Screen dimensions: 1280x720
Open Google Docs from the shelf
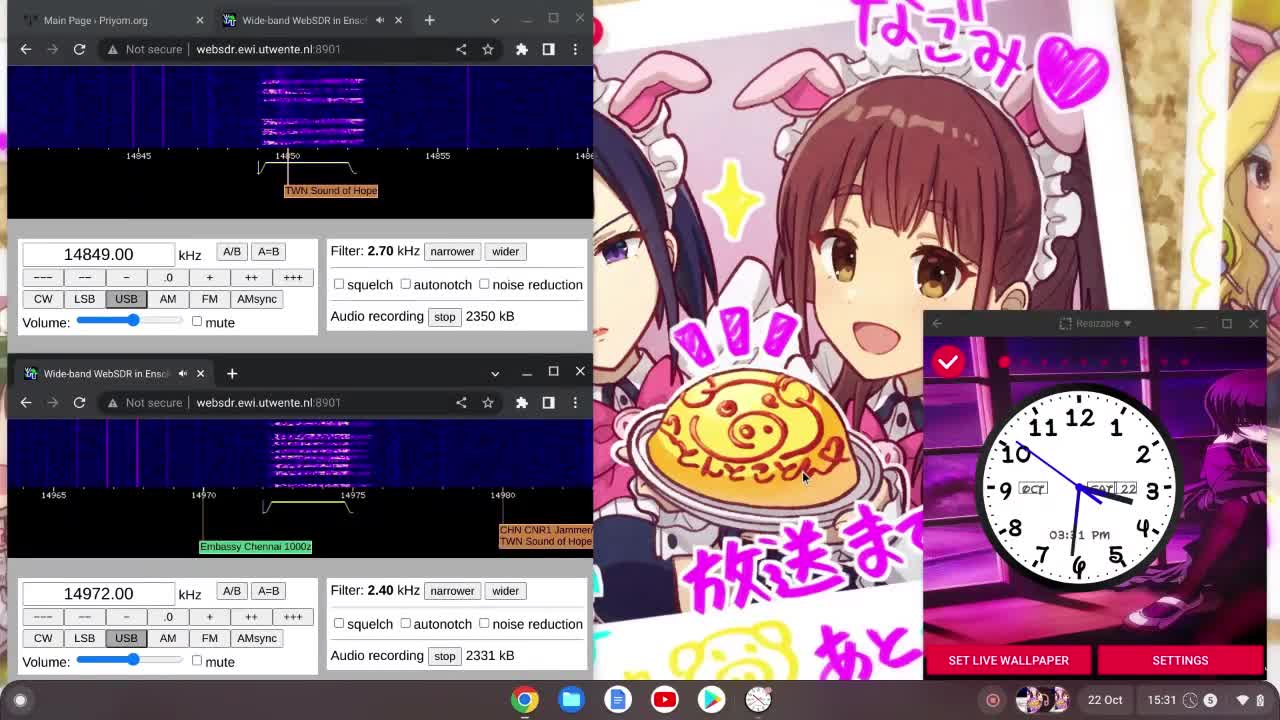(x=618, y=700)
